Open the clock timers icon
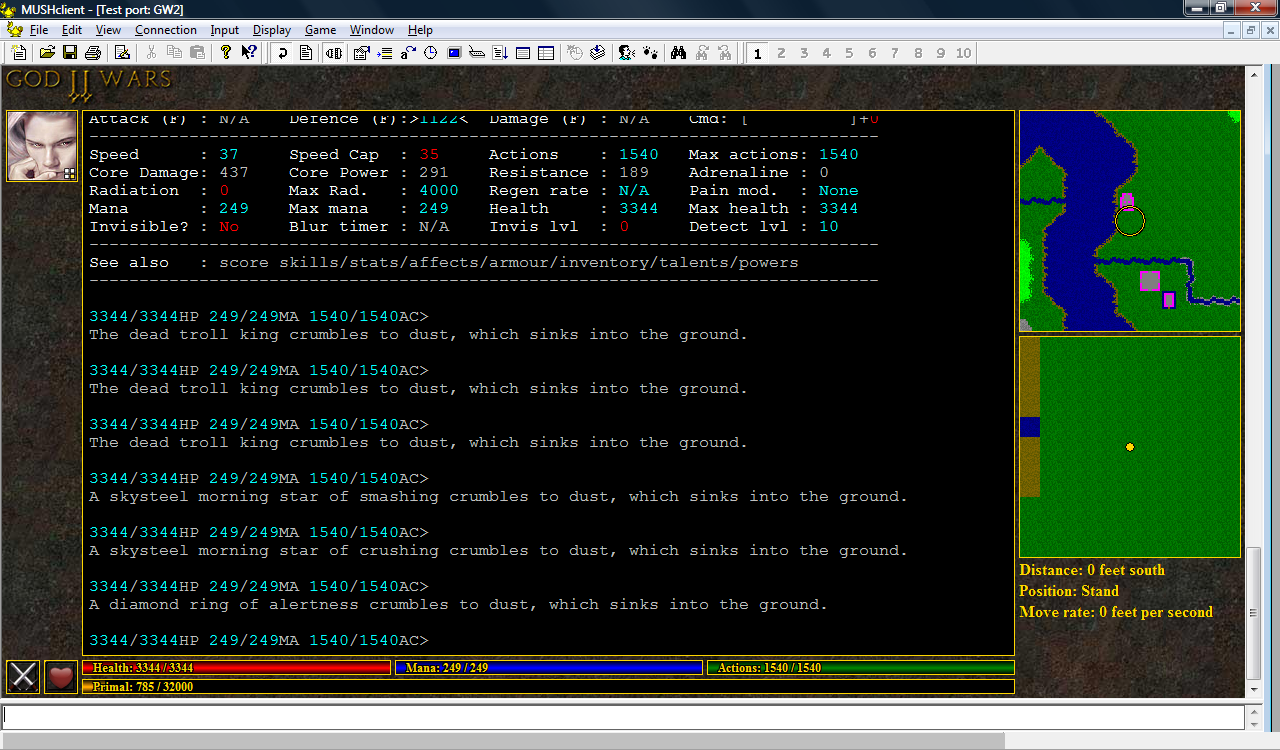 click(x=430, y=53)
